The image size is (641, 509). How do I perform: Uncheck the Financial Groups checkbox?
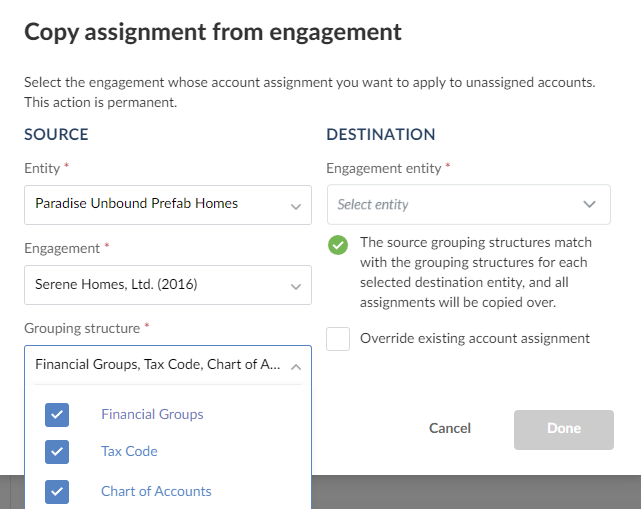(57, 414)
